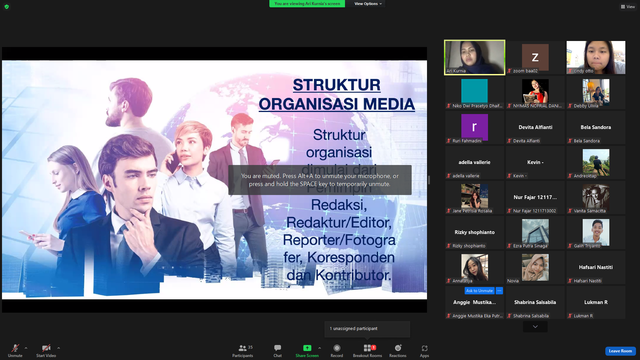Image resolution: width=640 pixels, height=360 pixels.
Task: Select Devita Alfianti's tile
Action: [x=535, y=128]
